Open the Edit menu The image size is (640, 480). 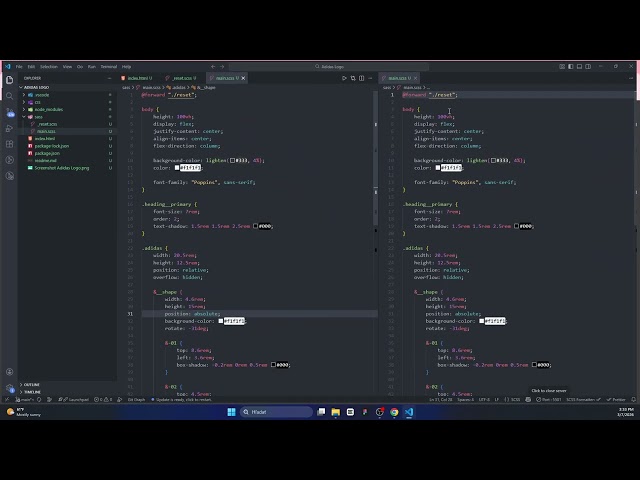click(31, 67)
